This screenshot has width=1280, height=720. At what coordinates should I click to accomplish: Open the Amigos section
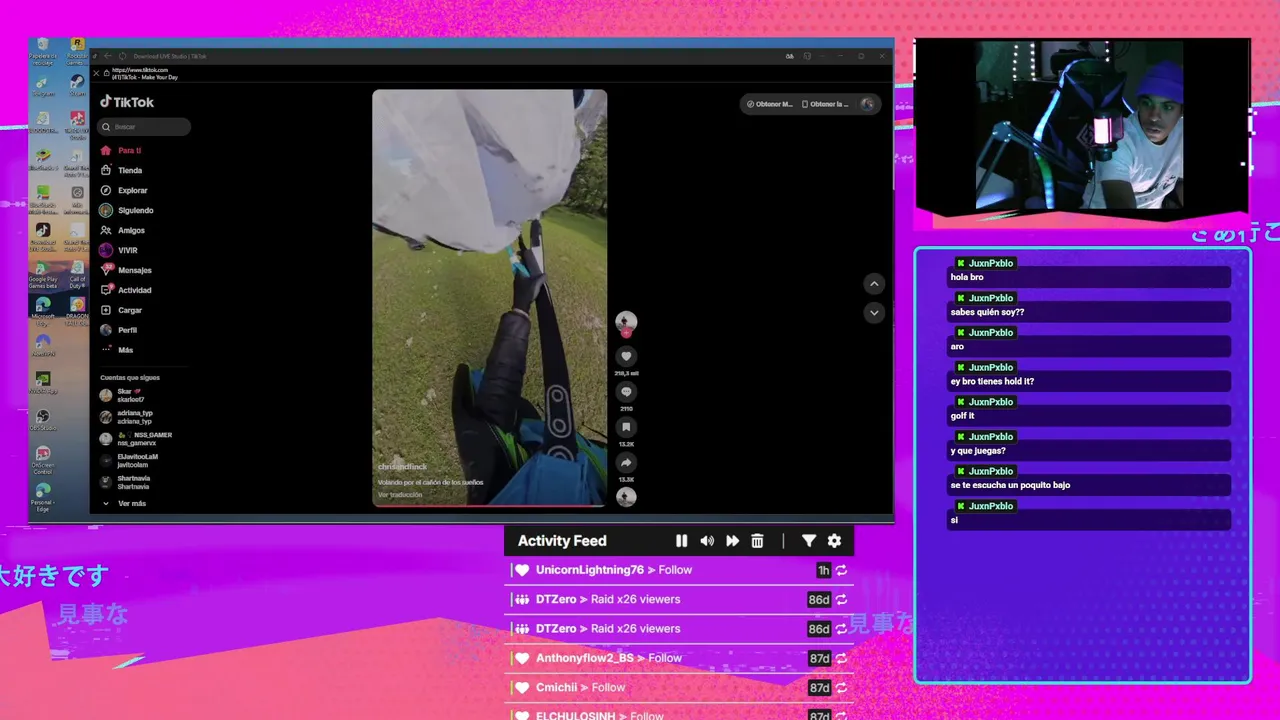(x=122, y=230)
